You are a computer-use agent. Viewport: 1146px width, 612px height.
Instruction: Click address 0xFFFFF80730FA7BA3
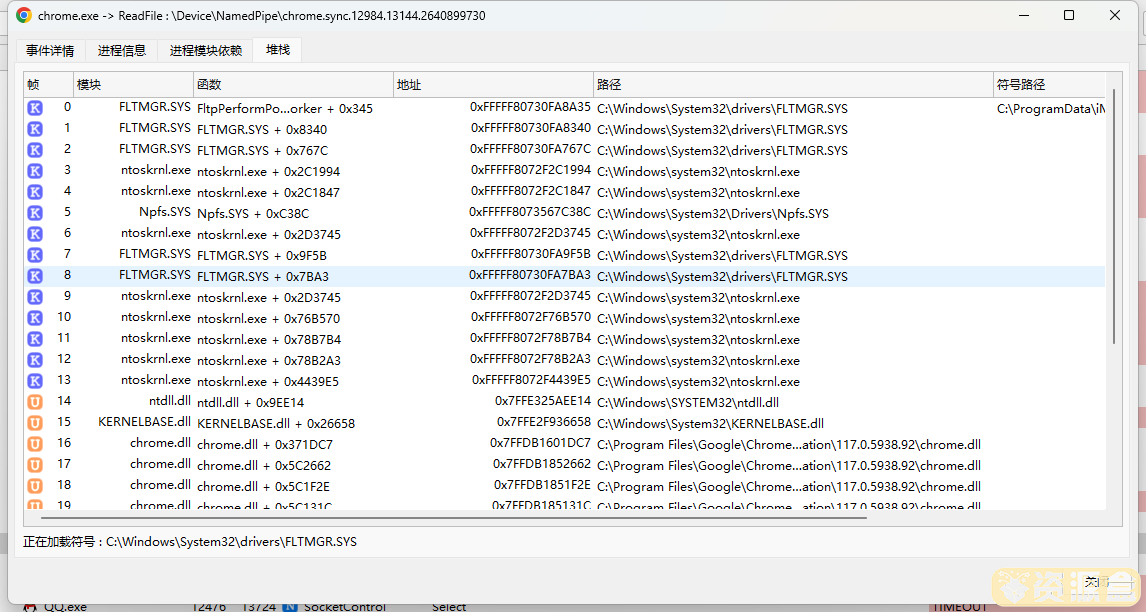pos(531,275)
